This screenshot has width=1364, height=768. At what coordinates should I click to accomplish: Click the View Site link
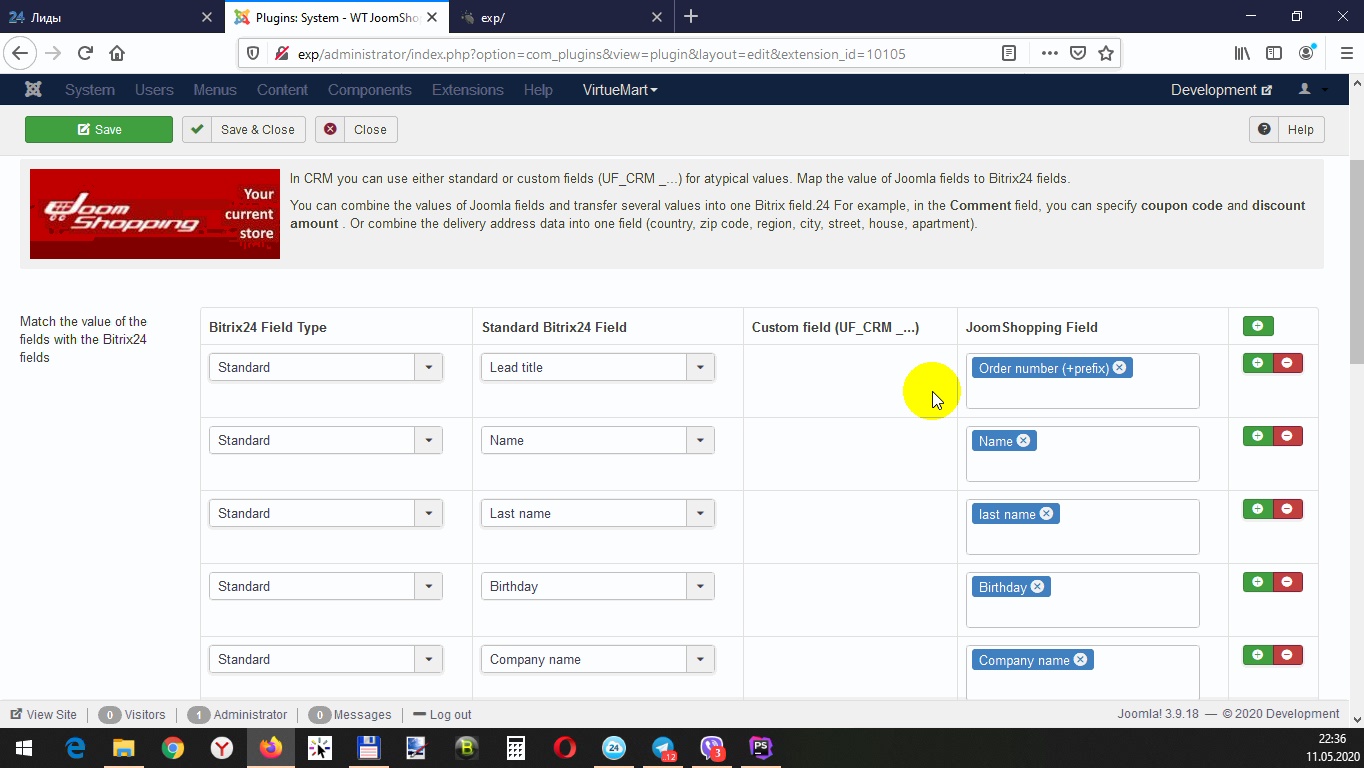point(44,714)
